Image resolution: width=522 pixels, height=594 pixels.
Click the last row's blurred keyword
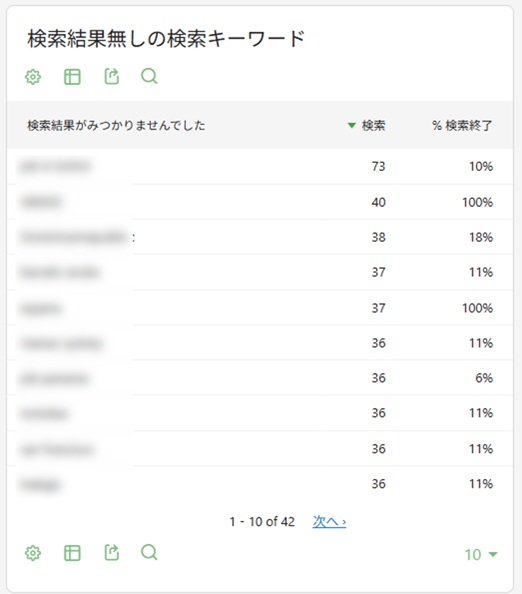[x=41, y=485]
